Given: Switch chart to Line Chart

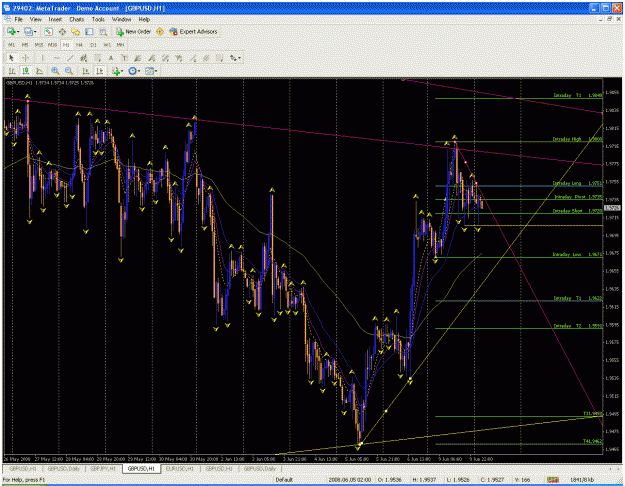Looking at the screenshot, I should point(39,71).
